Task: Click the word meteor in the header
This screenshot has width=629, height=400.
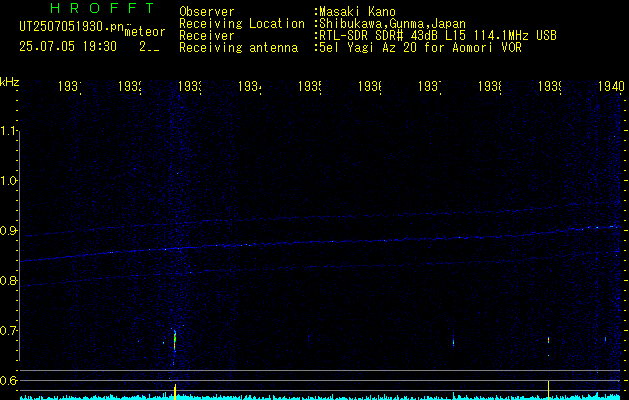Action: point(145,32)
